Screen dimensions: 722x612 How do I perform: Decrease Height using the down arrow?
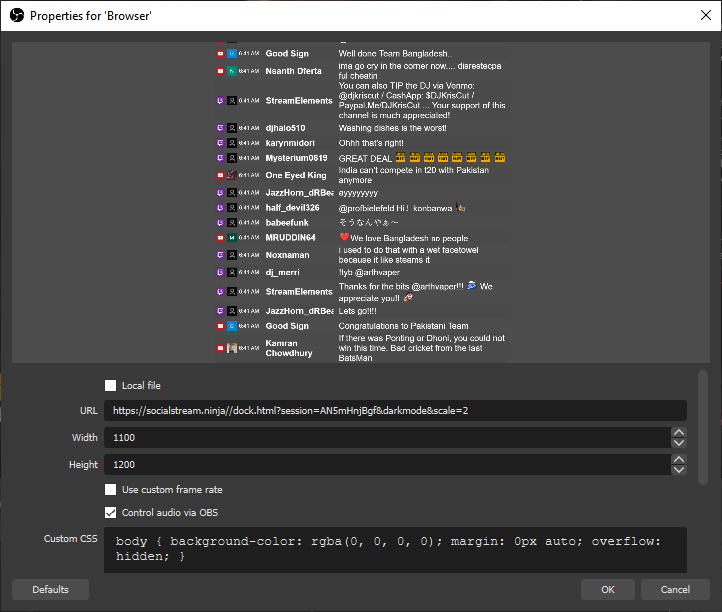pyautogui.click(x=679, y=469)
